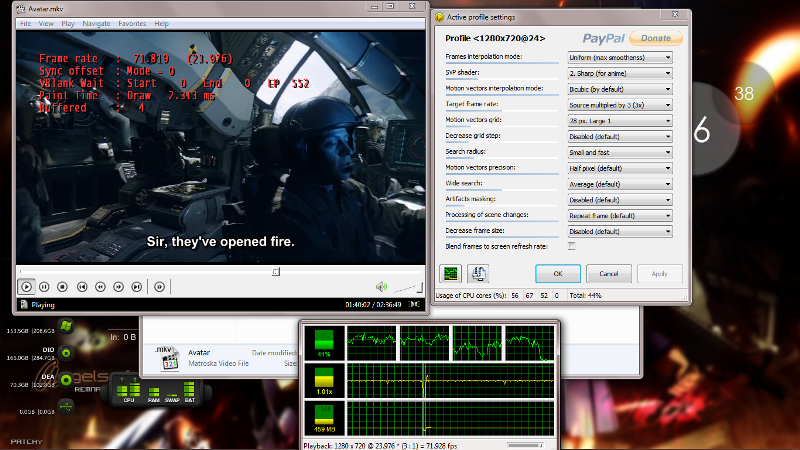Viewport: 800px width, 450px height.
Task: Expand the Wide search dropdown
Action: click(x=620, y=184)
